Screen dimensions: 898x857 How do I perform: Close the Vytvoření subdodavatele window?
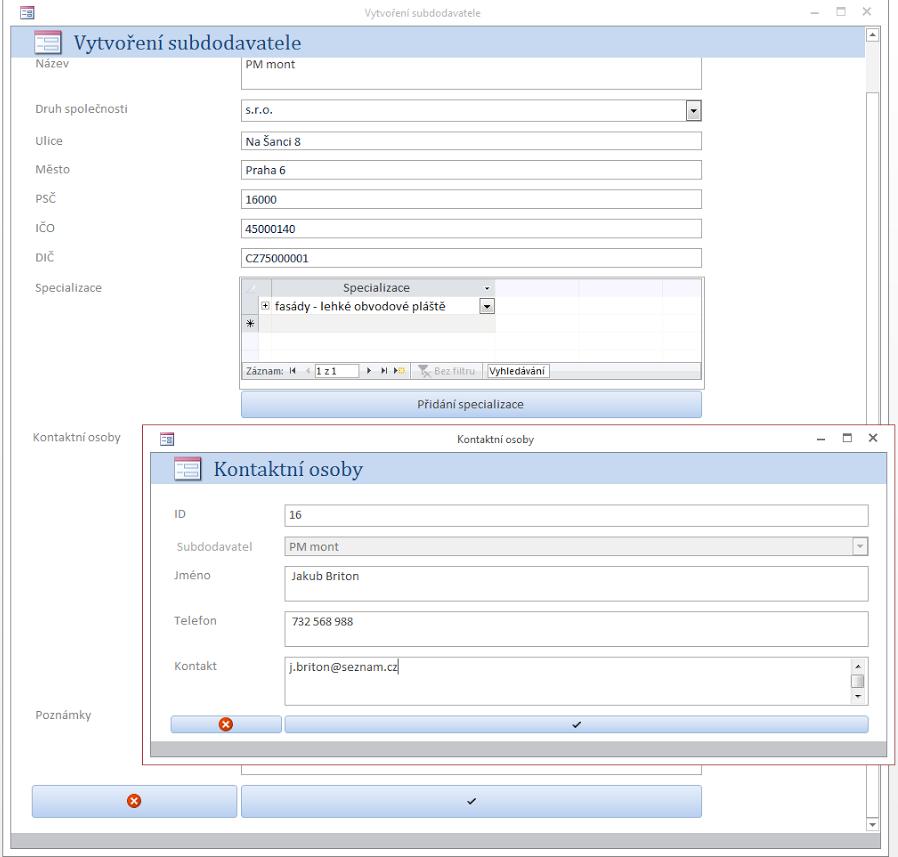[x=867, y=11]
